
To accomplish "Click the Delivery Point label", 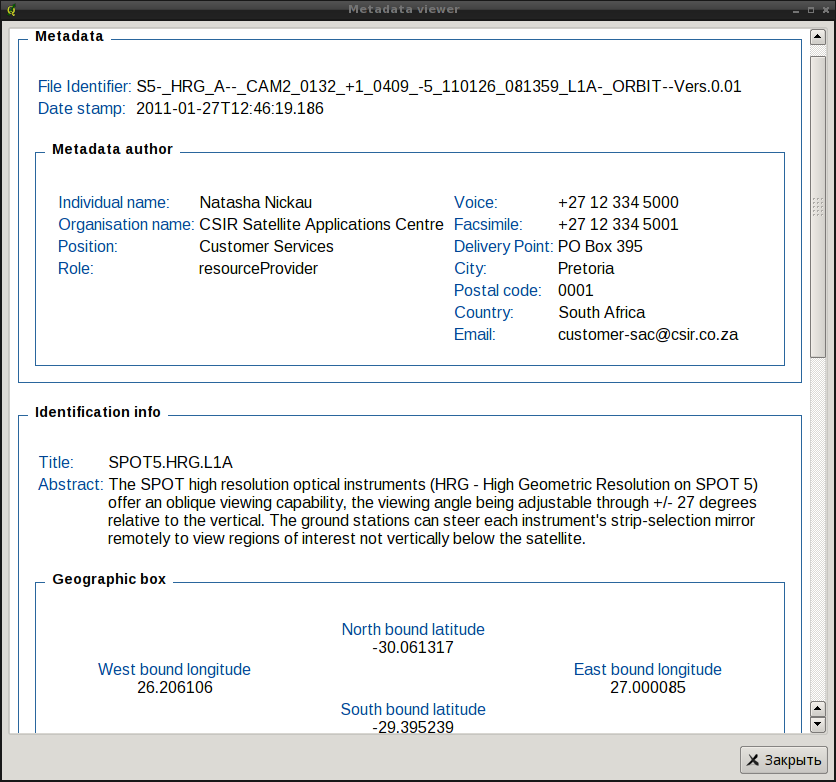I will click(x=503, y=246).
